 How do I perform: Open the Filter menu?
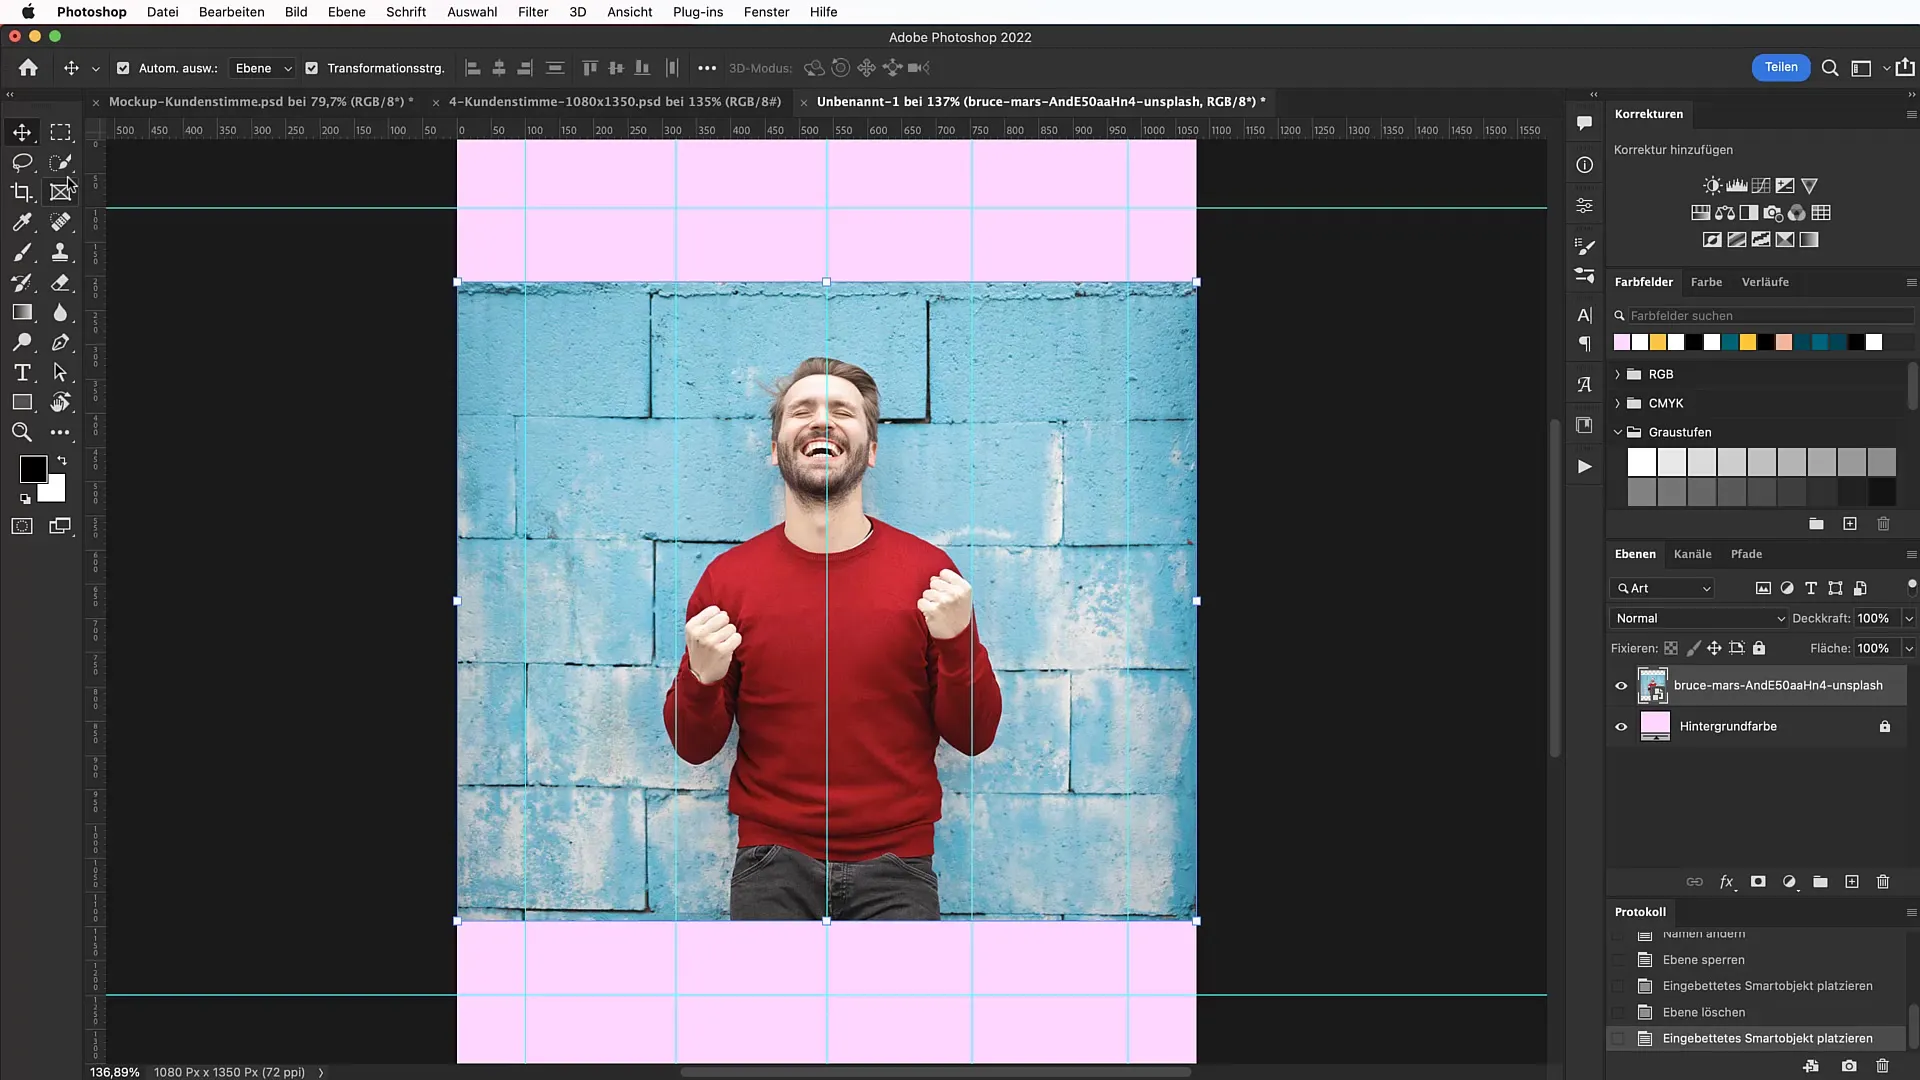pyautogui.click(x=533, y=12)
